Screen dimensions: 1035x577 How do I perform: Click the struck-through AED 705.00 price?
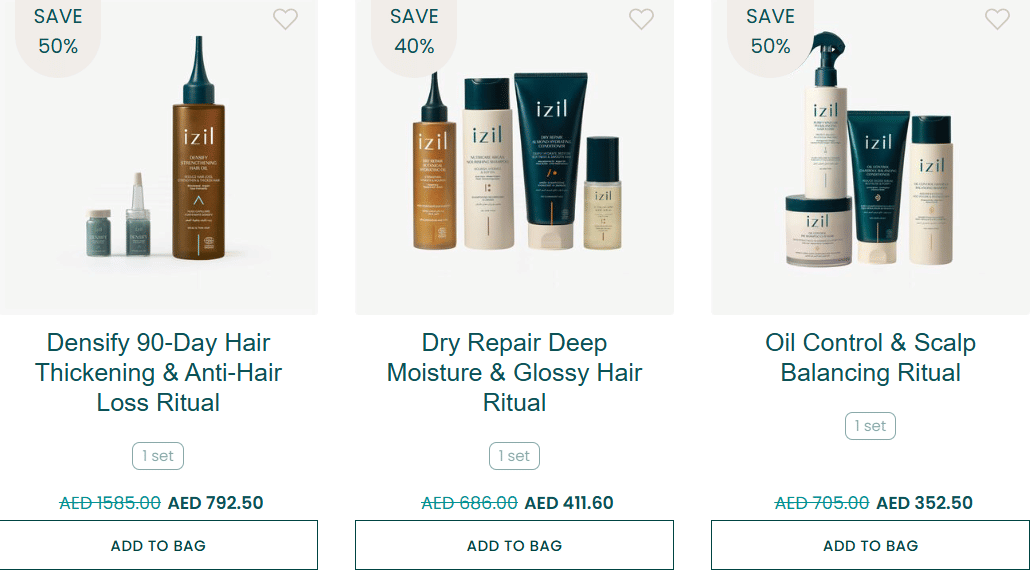point(821,503)
